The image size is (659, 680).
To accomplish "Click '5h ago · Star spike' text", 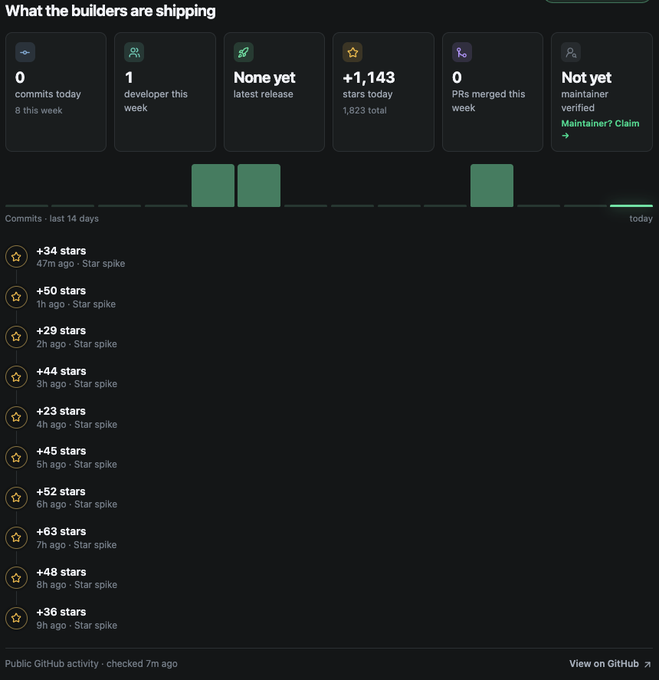I will click(x=77, y=464).
